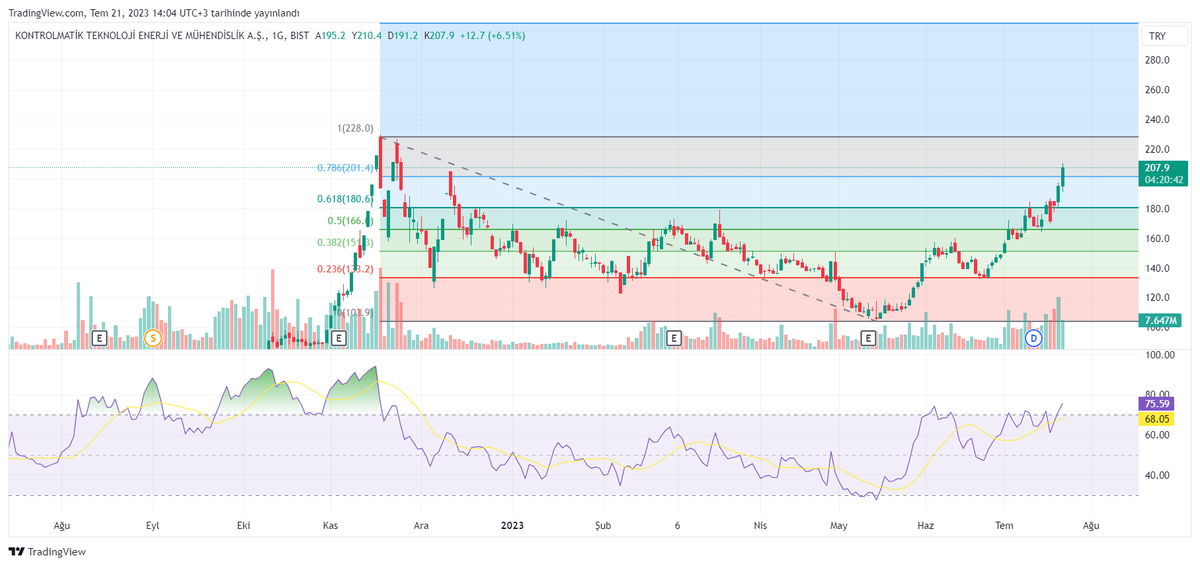1200x566 pixels.
Task: Click the 207.9 current price tag
Action: click(x=1163, y=173)
